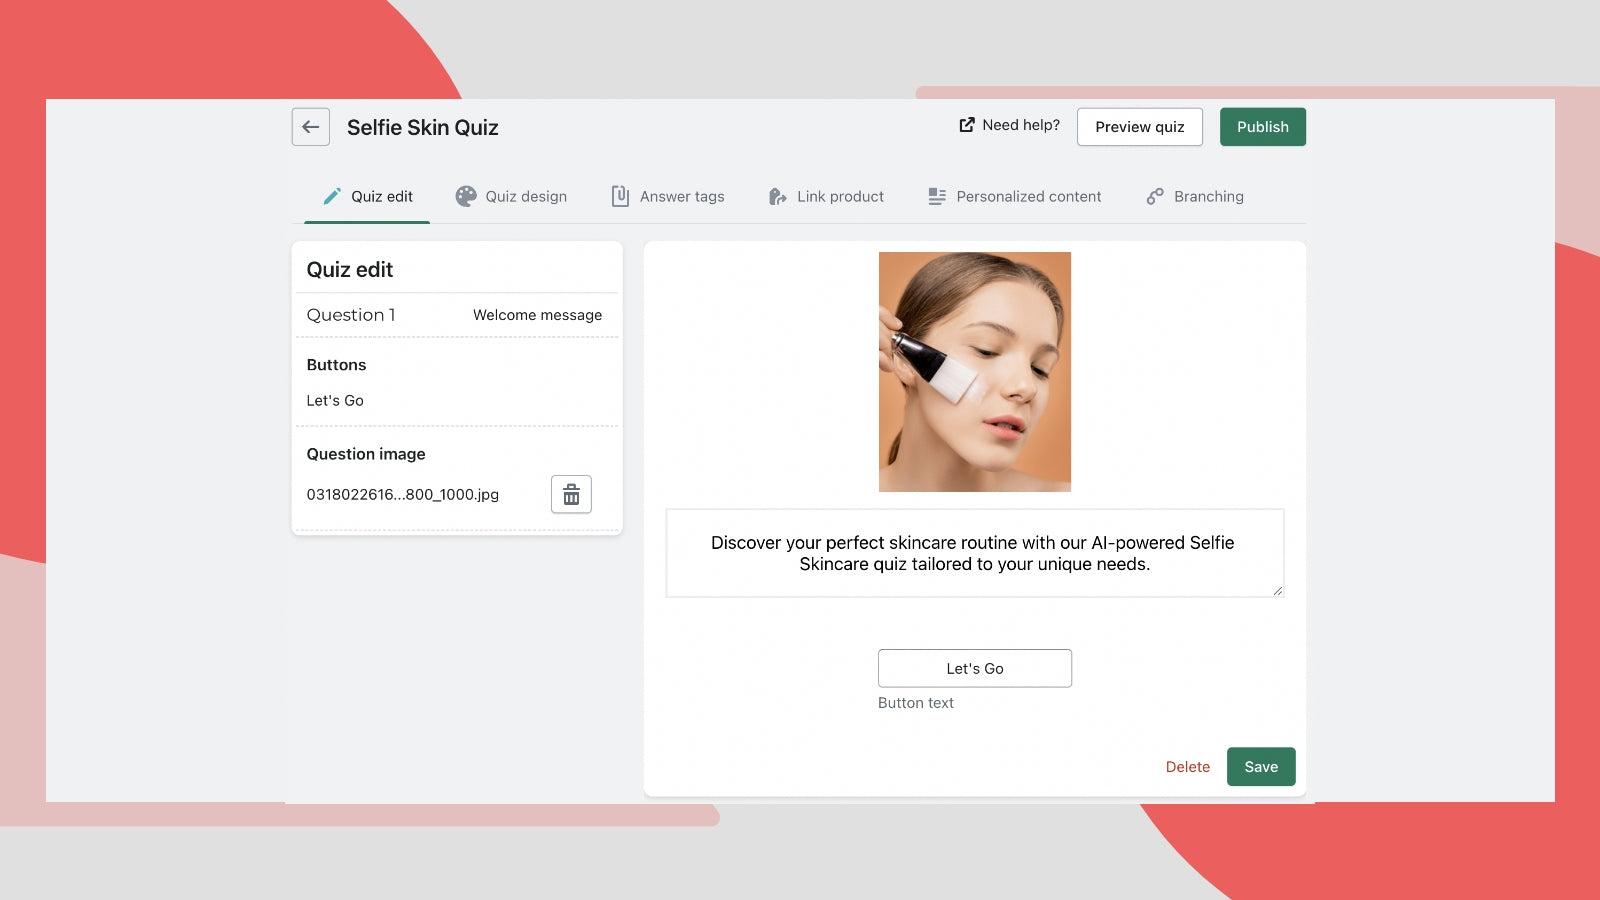Click the Question 1 entry
The width and height of the screenshot is (1600, 900).
pyautogui.click(x=351, y=314)
